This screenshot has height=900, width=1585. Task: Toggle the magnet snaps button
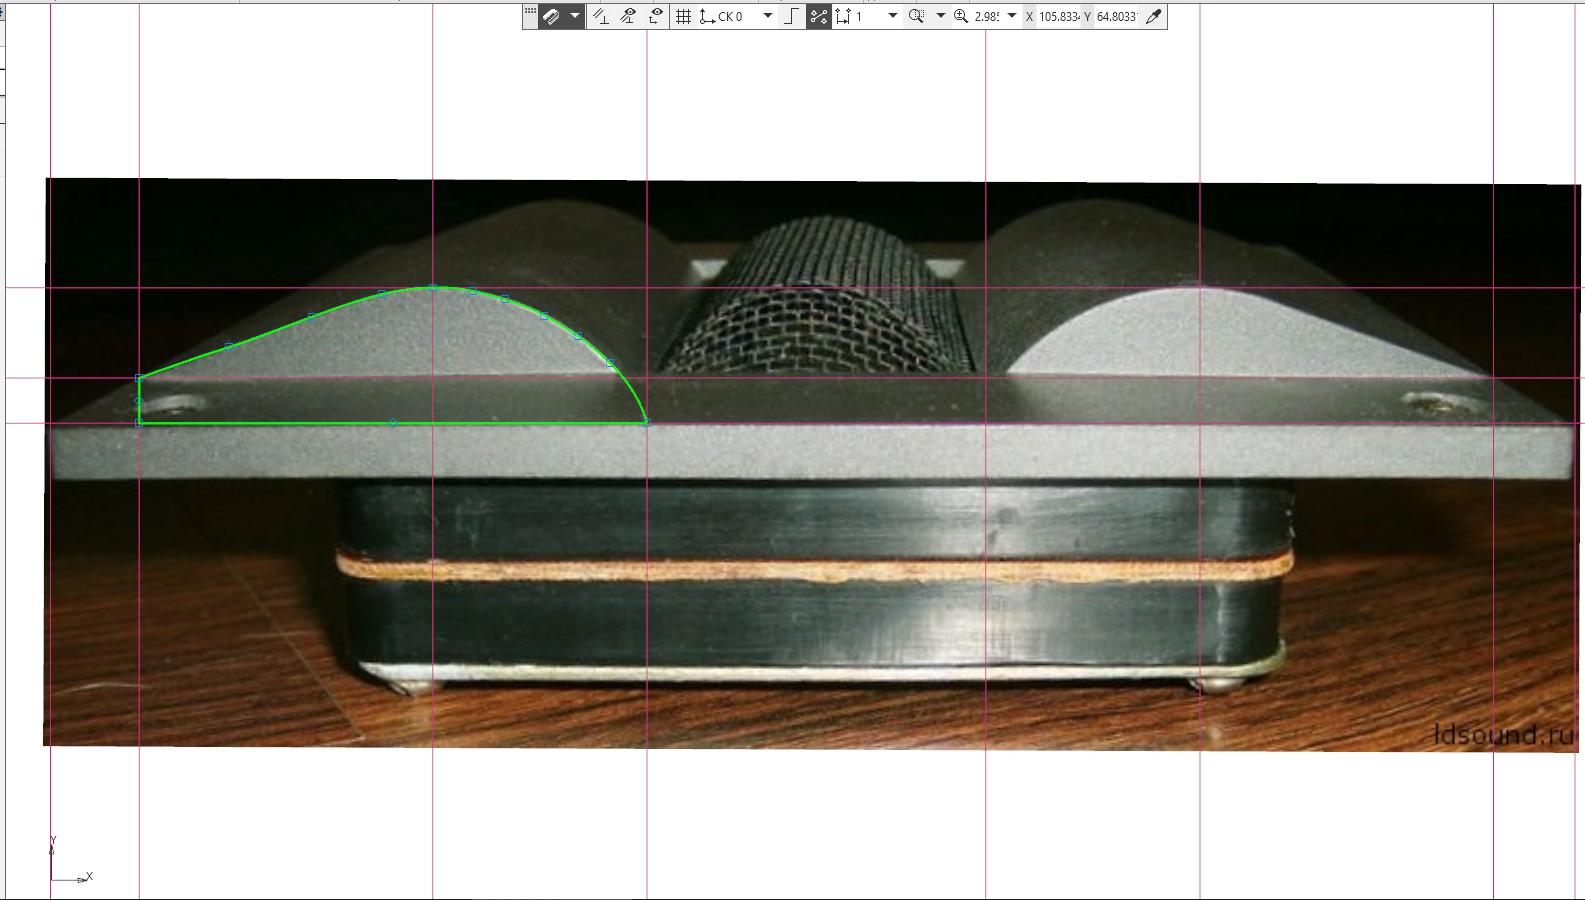point(551,16)
